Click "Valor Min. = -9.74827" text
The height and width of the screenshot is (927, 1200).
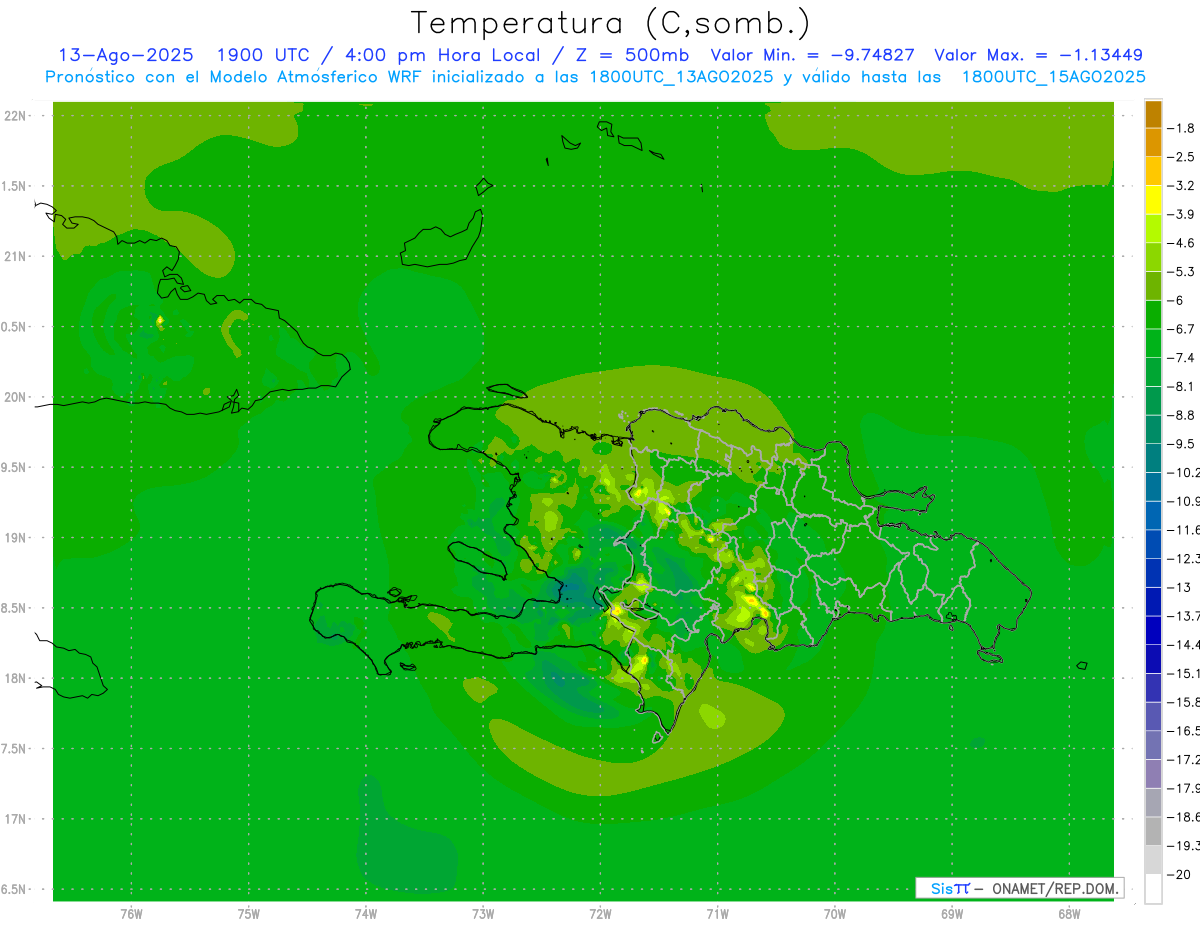pos(812,55)
